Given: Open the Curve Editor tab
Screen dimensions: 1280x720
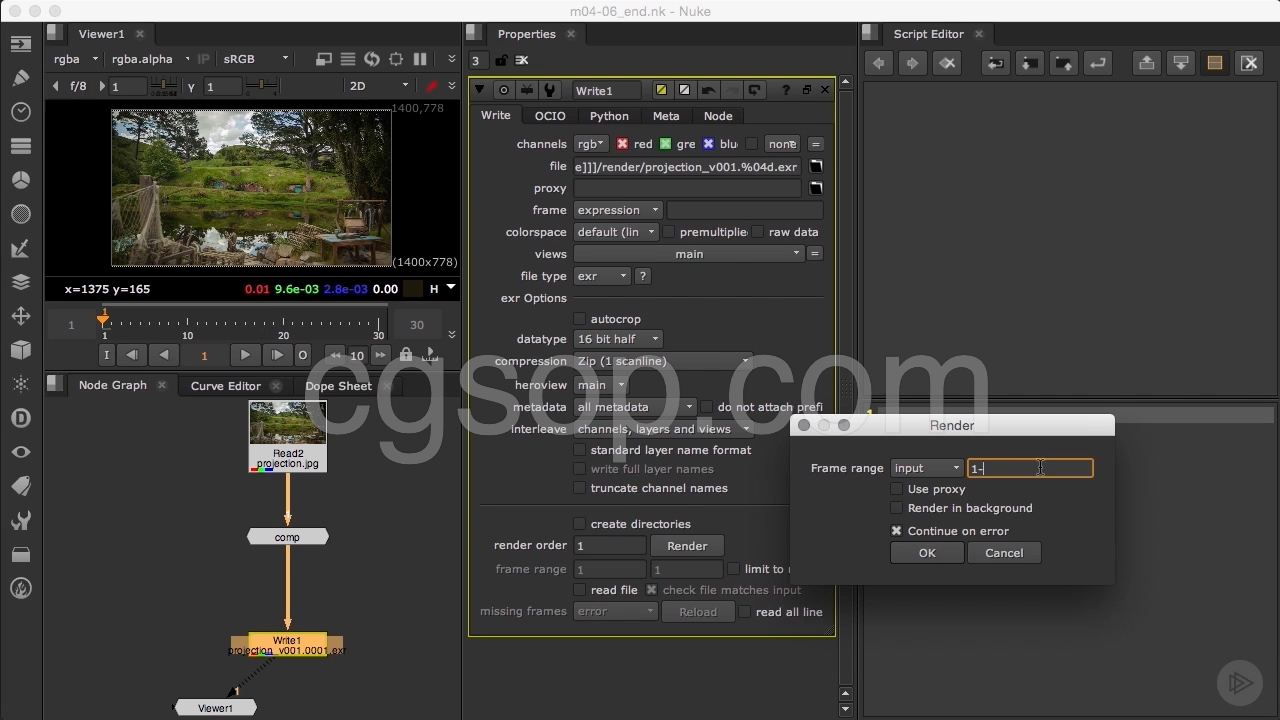Looking at the screenshot, I should pyautogui.click(x=225, y=386).
